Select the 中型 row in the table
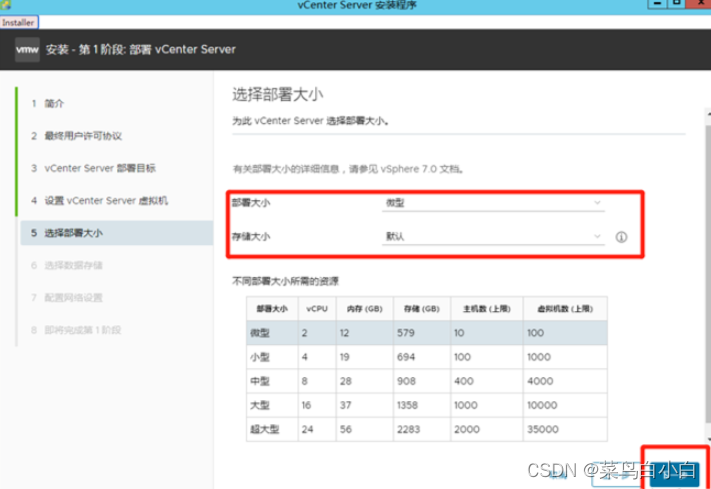 click(x=427, y=381)
